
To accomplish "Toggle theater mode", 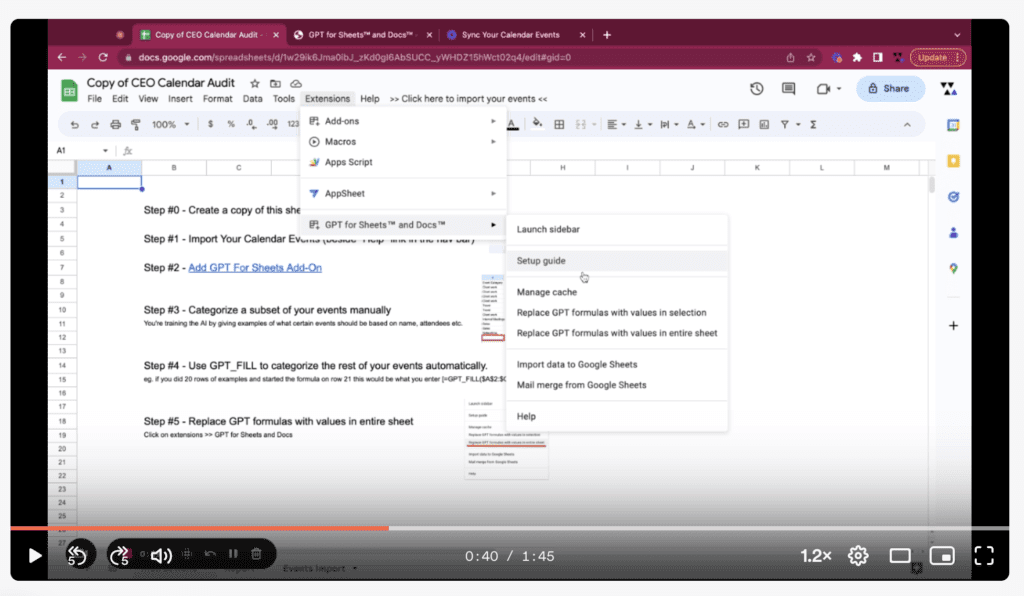I will point(900,556).
